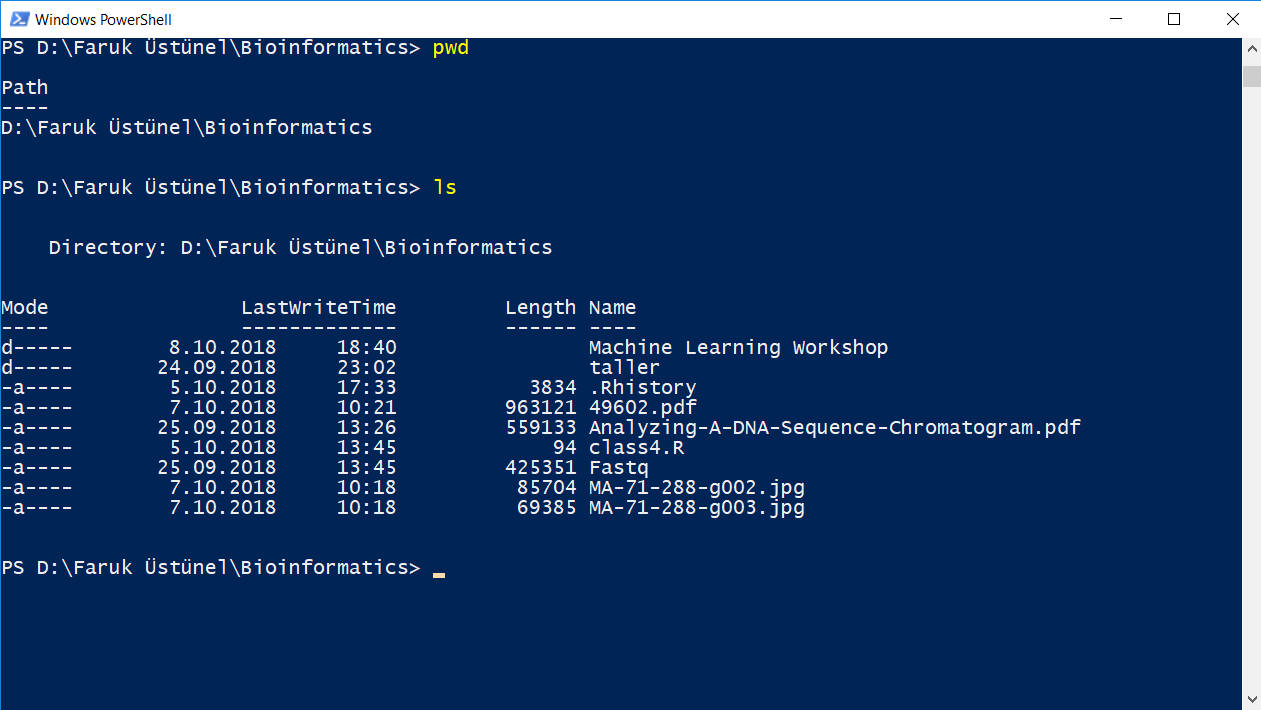Click the MA-71-288-g002.jpg file name
The image size is (1261, 710).
tap(696, 488)
